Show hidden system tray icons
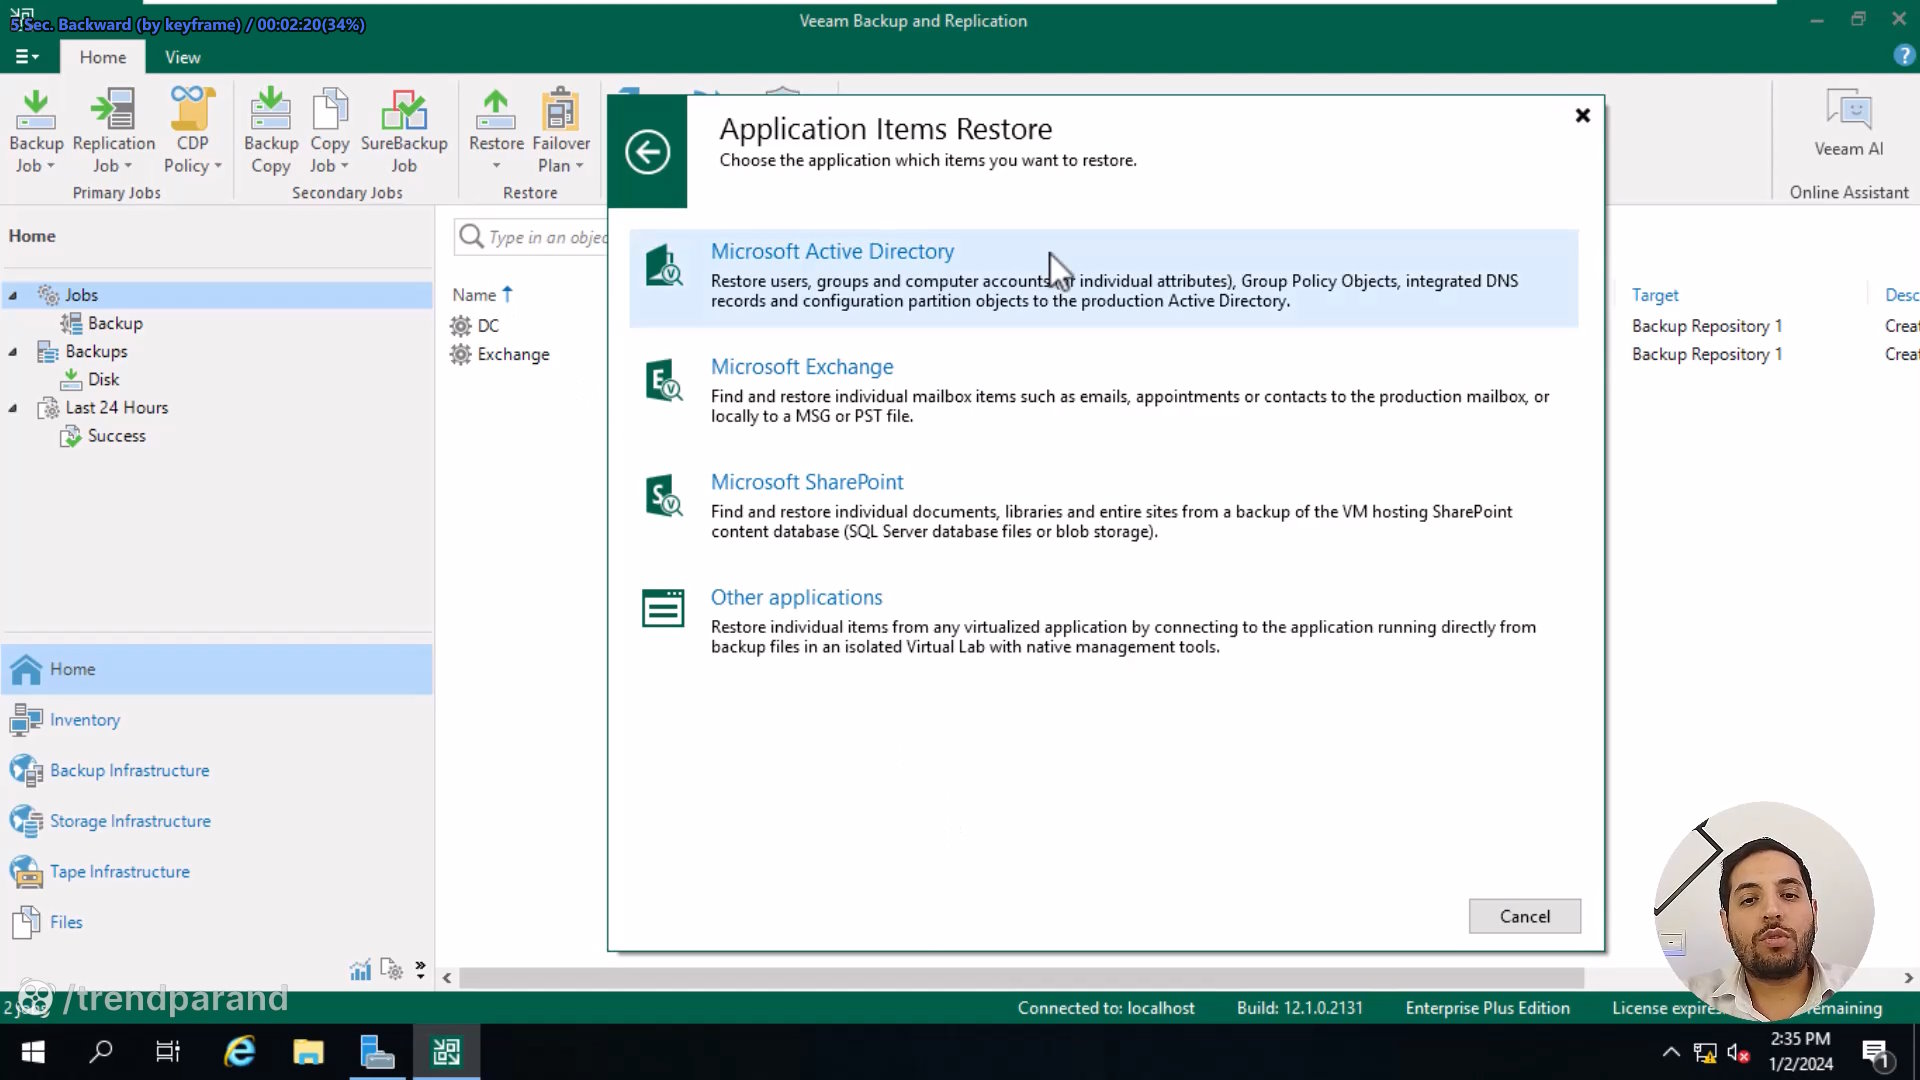 (x=1671, y=1052)
